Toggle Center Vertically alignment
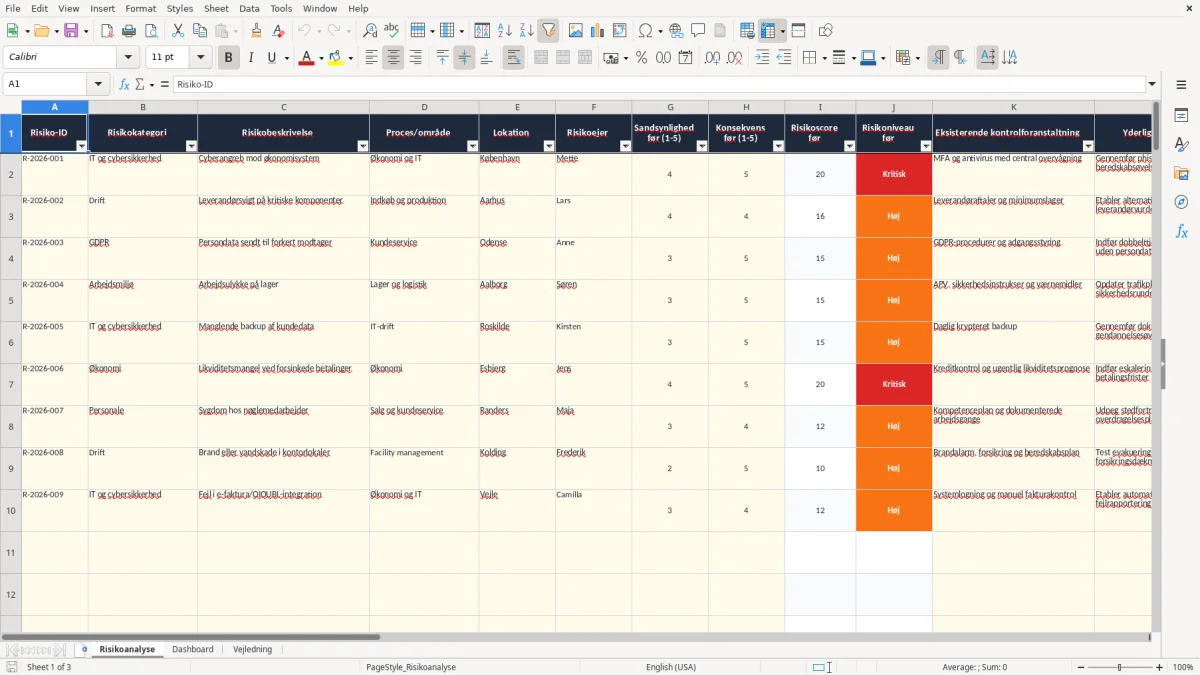The height and width of the screenshot is (675, 1200). click(x=464, y=58)
